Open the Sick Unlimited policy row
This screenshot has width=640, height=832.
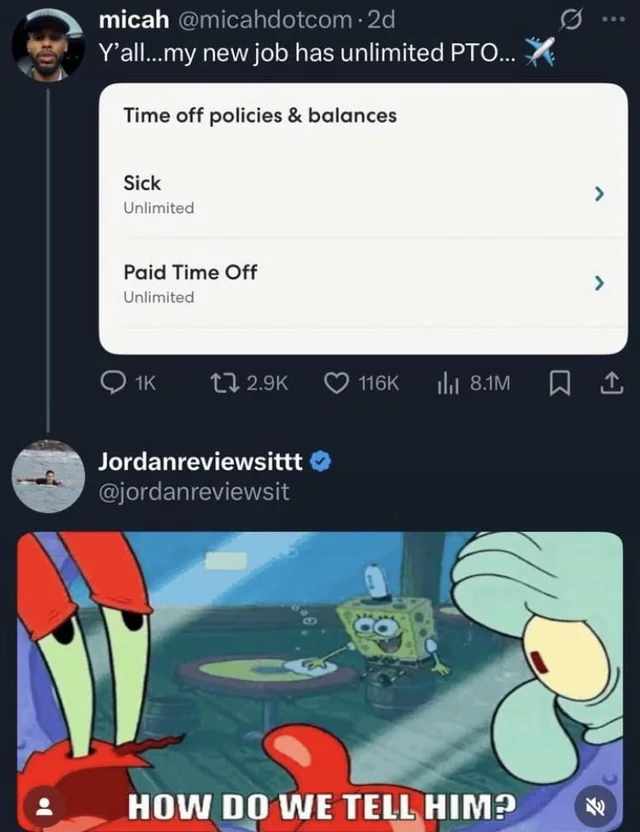point(364,194)
